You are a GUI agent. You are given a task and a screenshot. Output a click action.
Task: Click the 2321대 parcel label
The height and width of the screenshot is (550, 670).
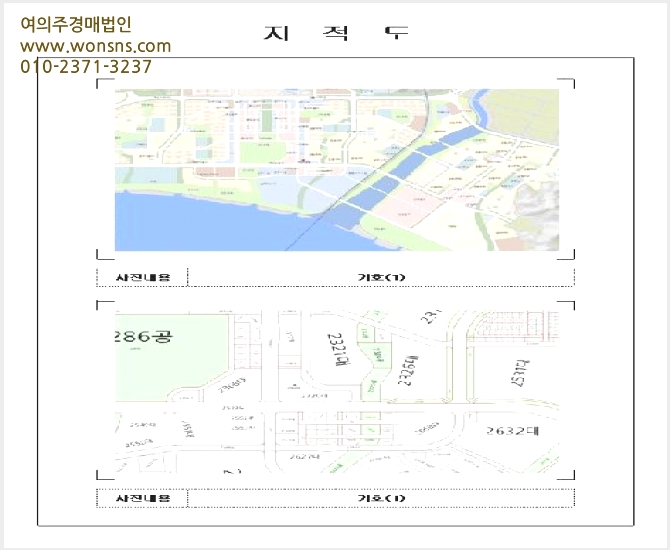pyautogui.click(x=338, y=350)
